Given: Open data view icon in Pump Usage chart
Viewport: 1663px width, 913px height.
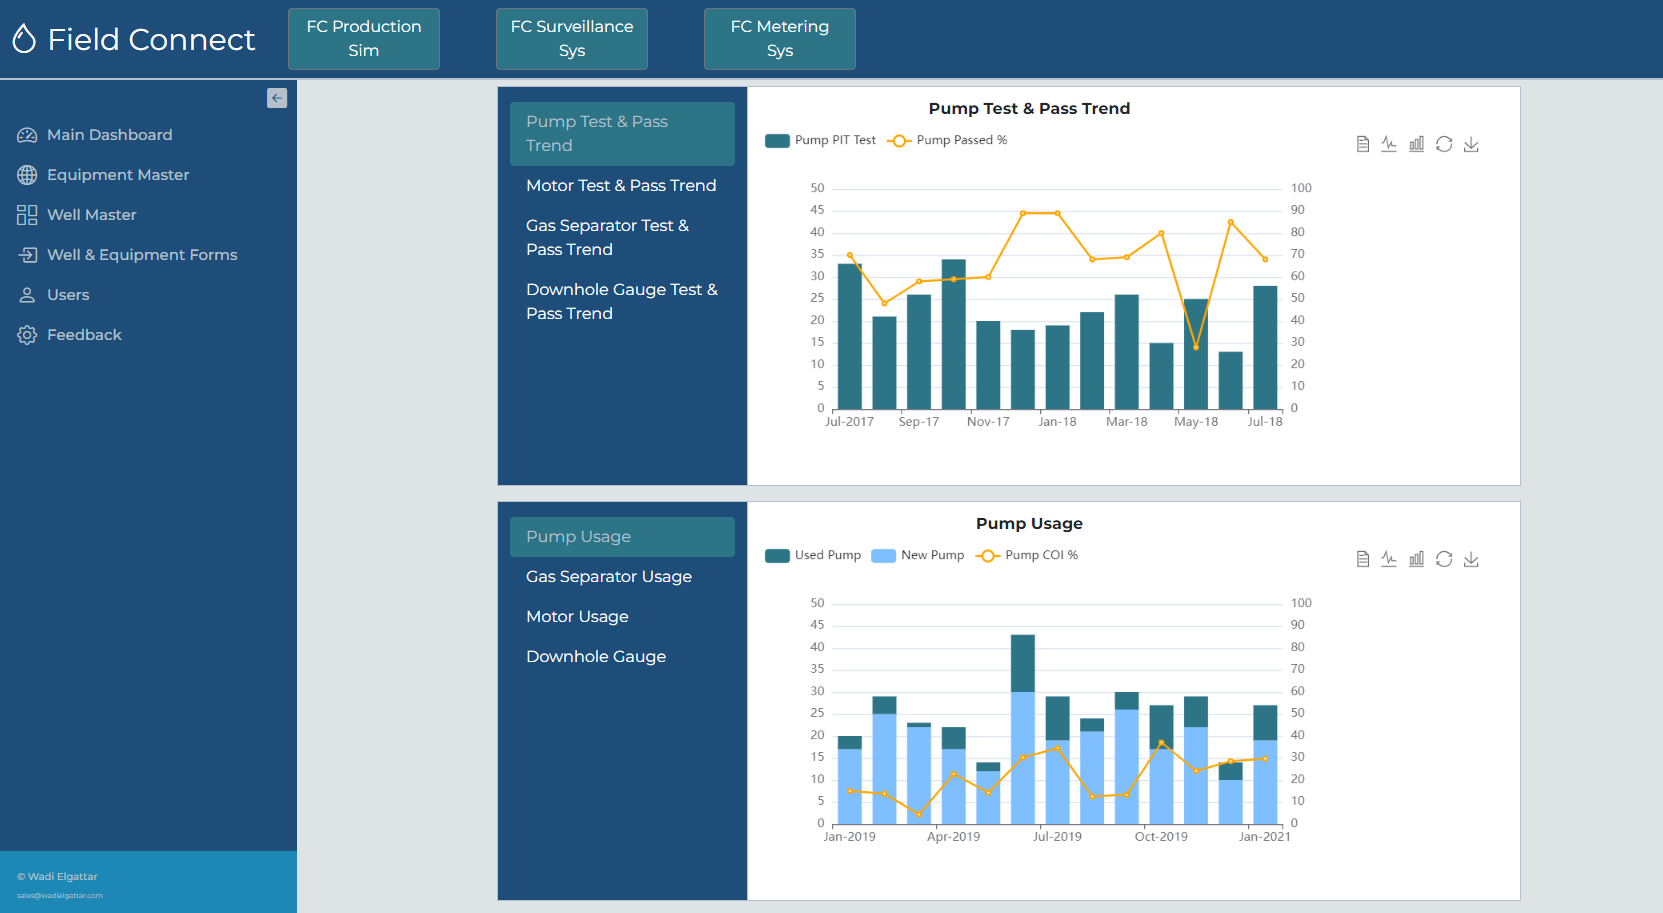Looking at the screenshot, I should (x=1362, y=559).
